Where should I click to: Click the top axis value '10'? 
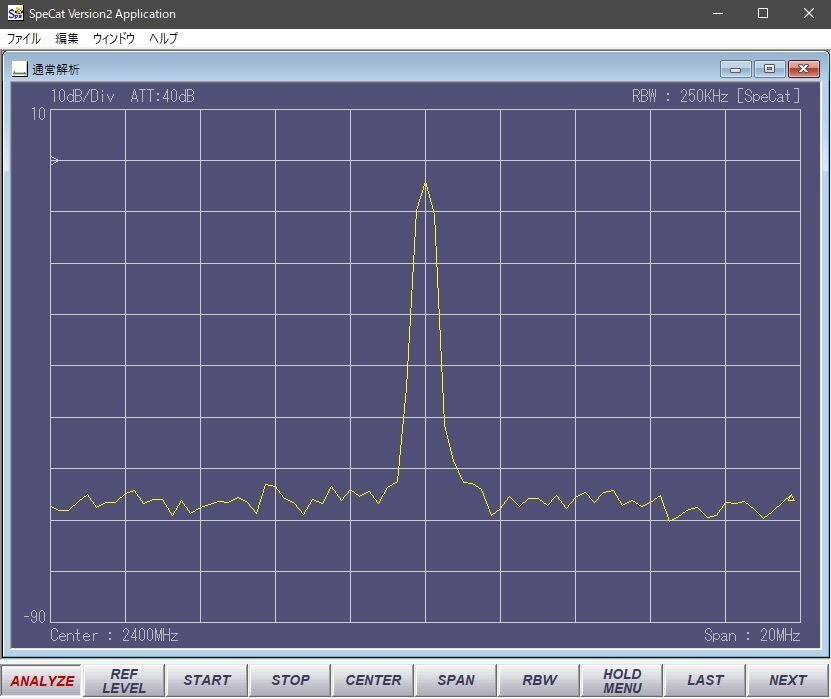tap(38, 113)
